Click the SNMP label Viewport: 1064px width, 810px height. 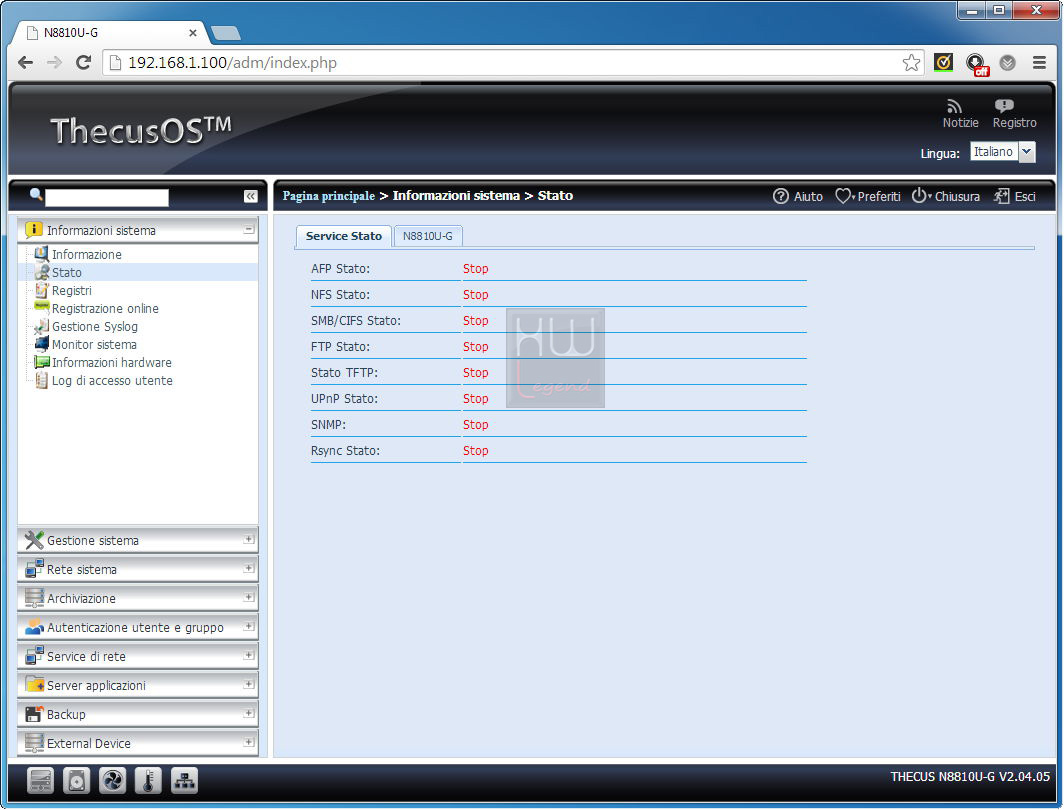[328, 425]
